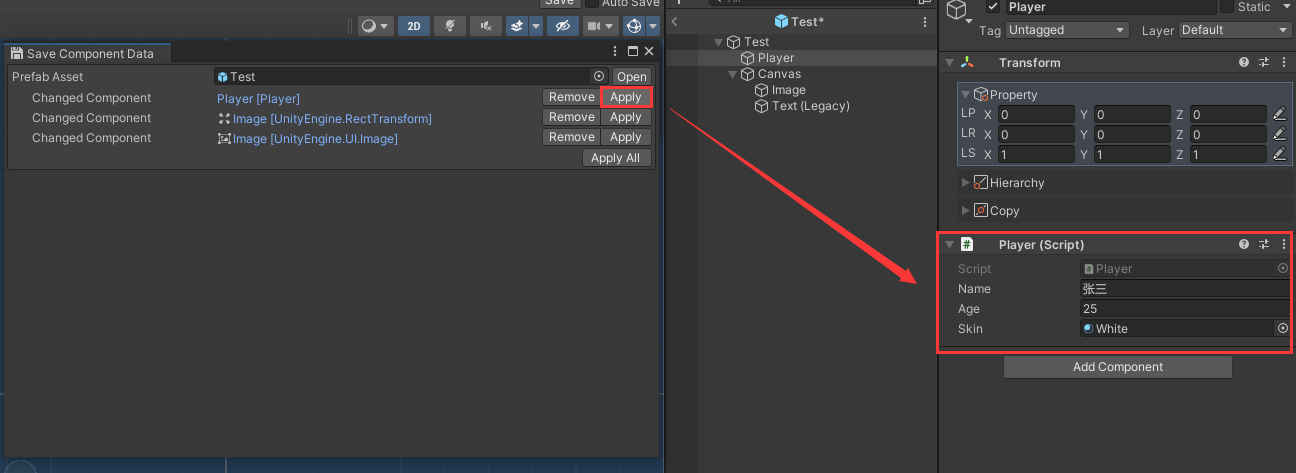Remove the Image UnityEngine.UI.Image changed component
The image size is (1296, 473).
point(572,137)
